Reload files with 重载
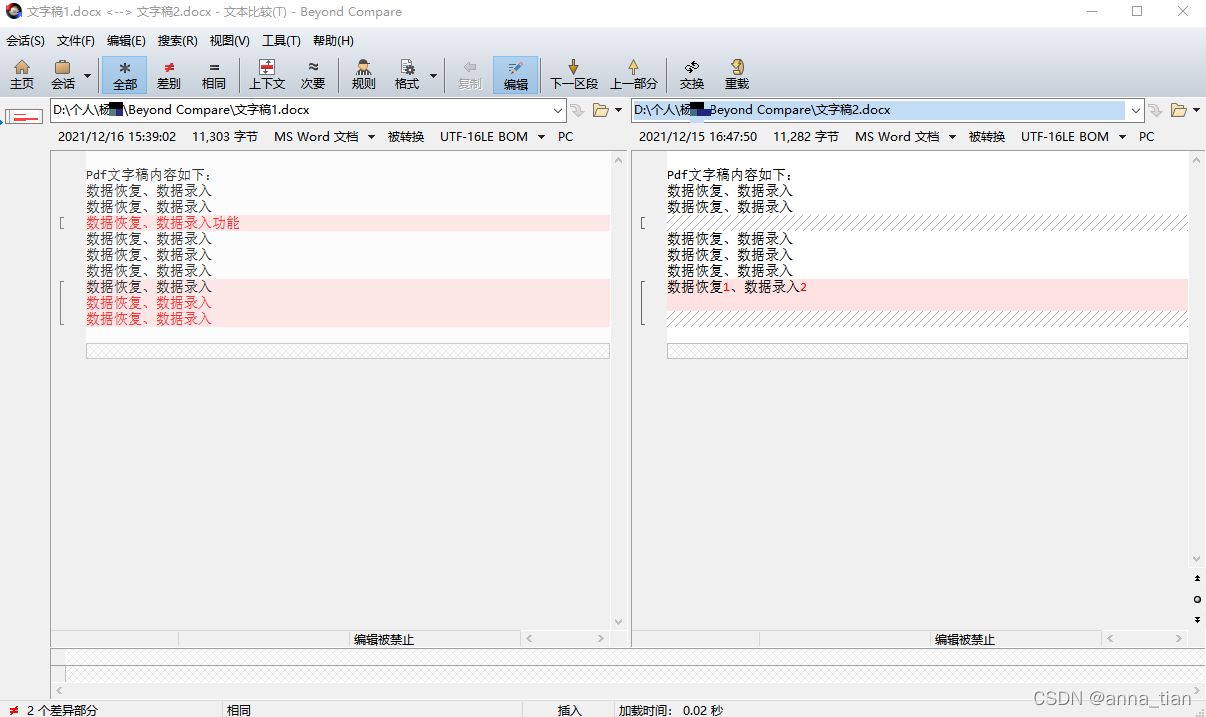 (x=737, y=75)
